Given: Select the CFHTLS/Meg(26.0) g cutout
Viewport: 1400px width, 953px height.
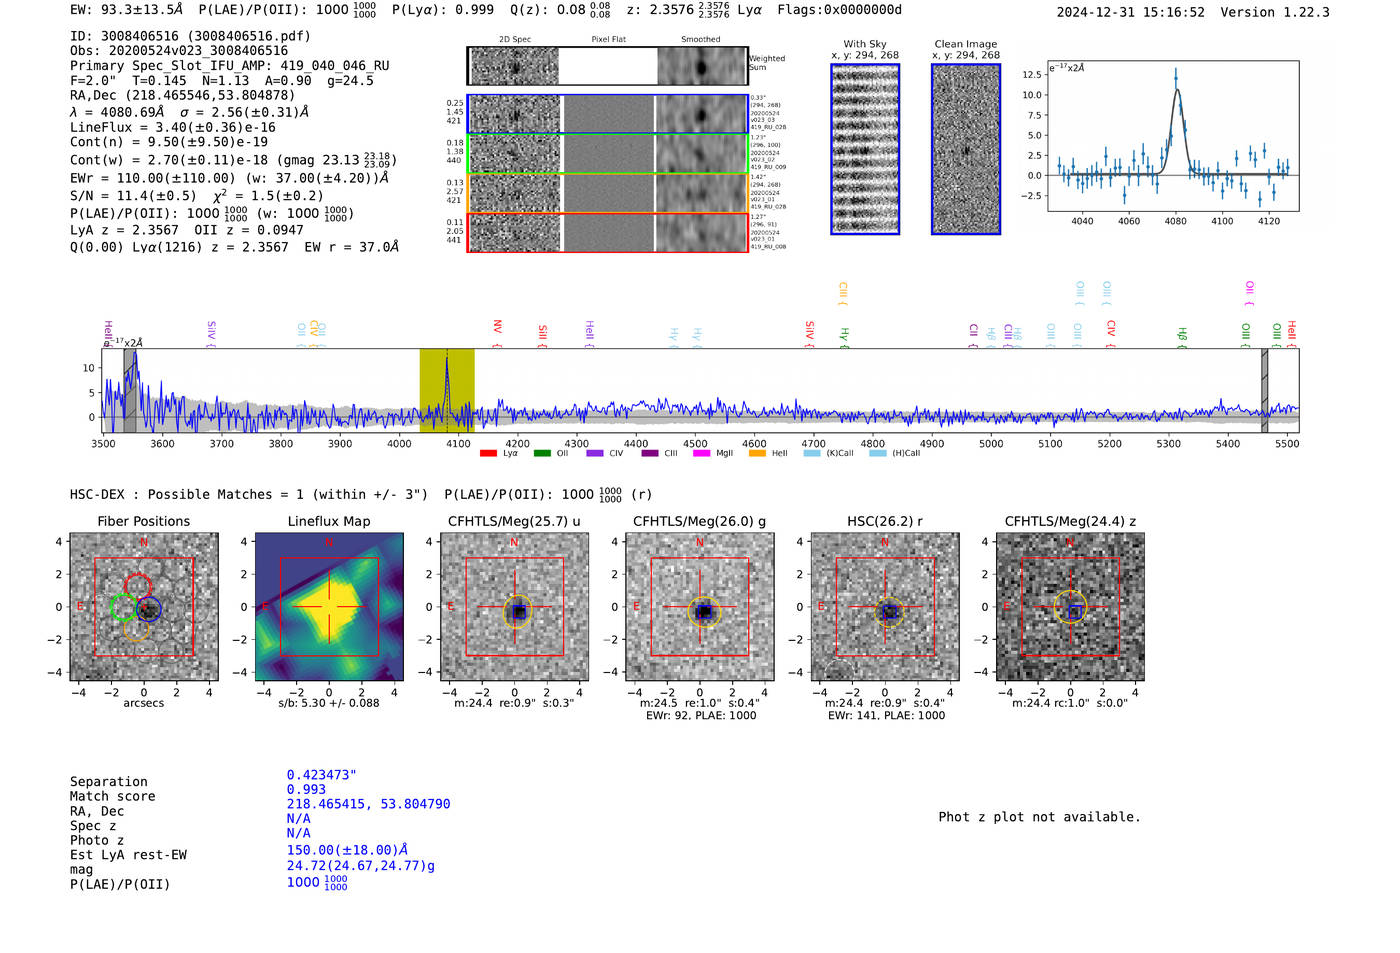Looking at the screenshot, I should tap(700, 607).
